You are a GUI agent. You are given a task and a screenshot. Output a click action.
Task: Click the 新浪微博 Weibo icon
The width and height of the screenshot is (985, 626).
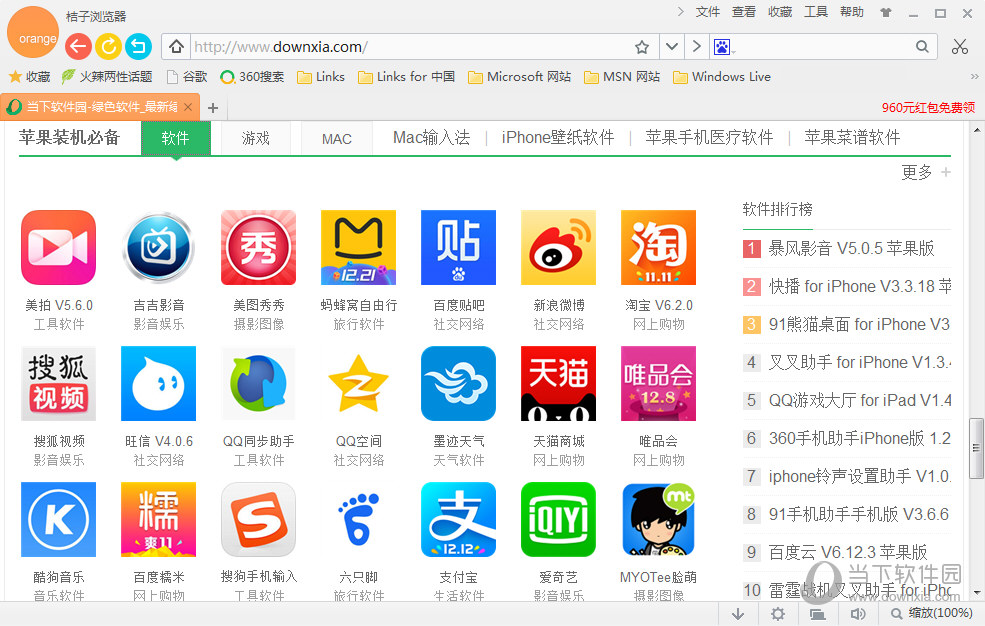point(558,247)
